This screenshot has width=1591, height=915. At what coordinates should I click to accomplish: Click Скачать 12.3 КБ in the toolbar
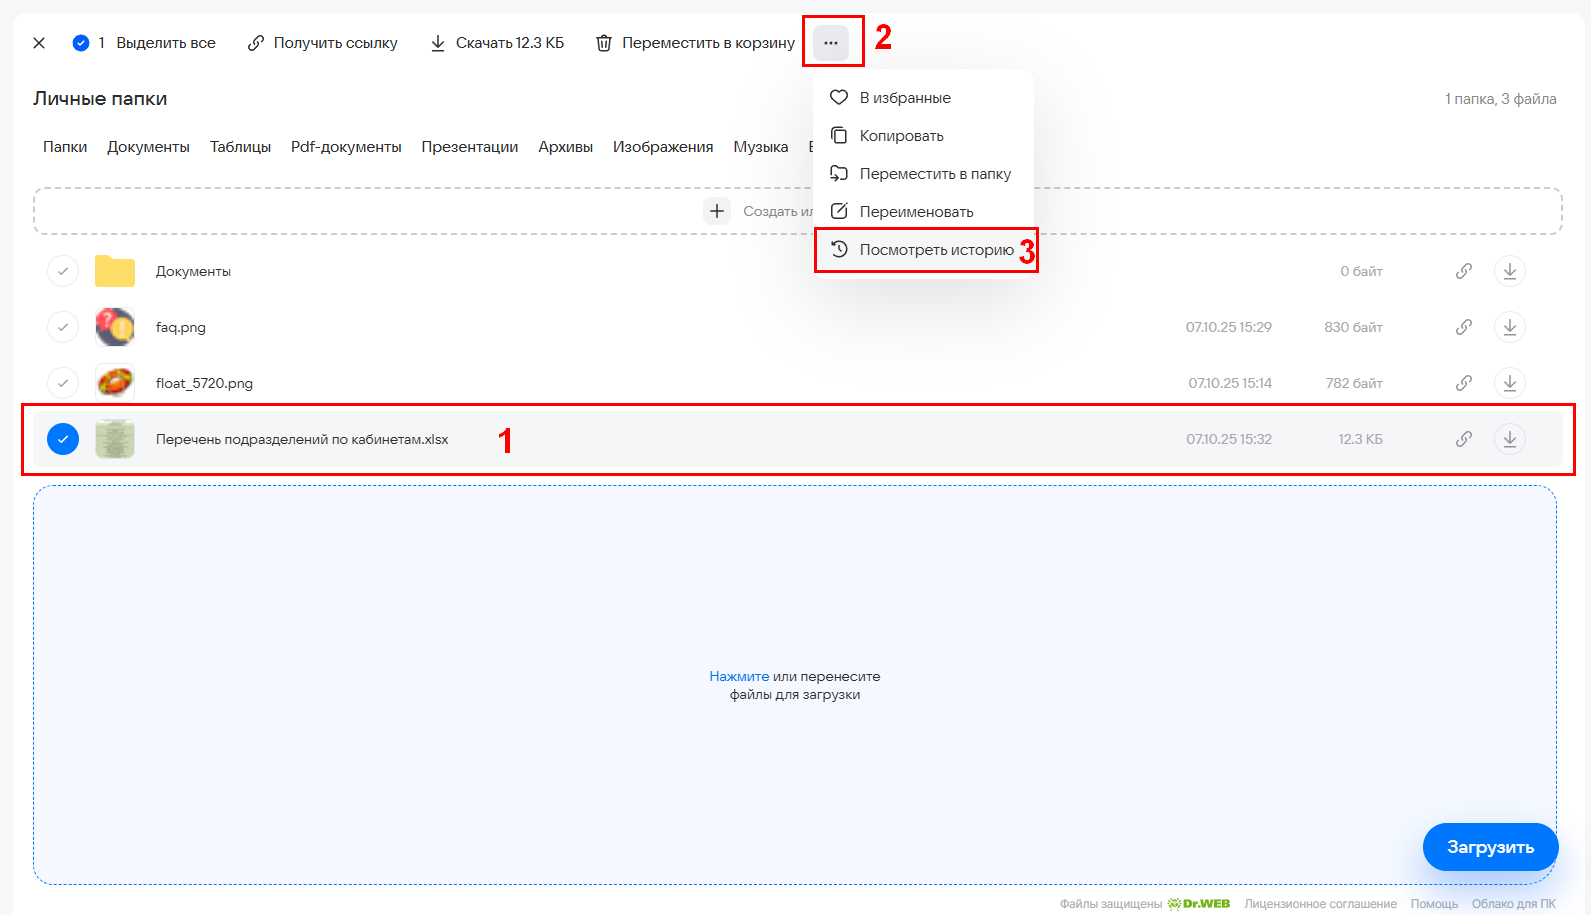(497, 43)
